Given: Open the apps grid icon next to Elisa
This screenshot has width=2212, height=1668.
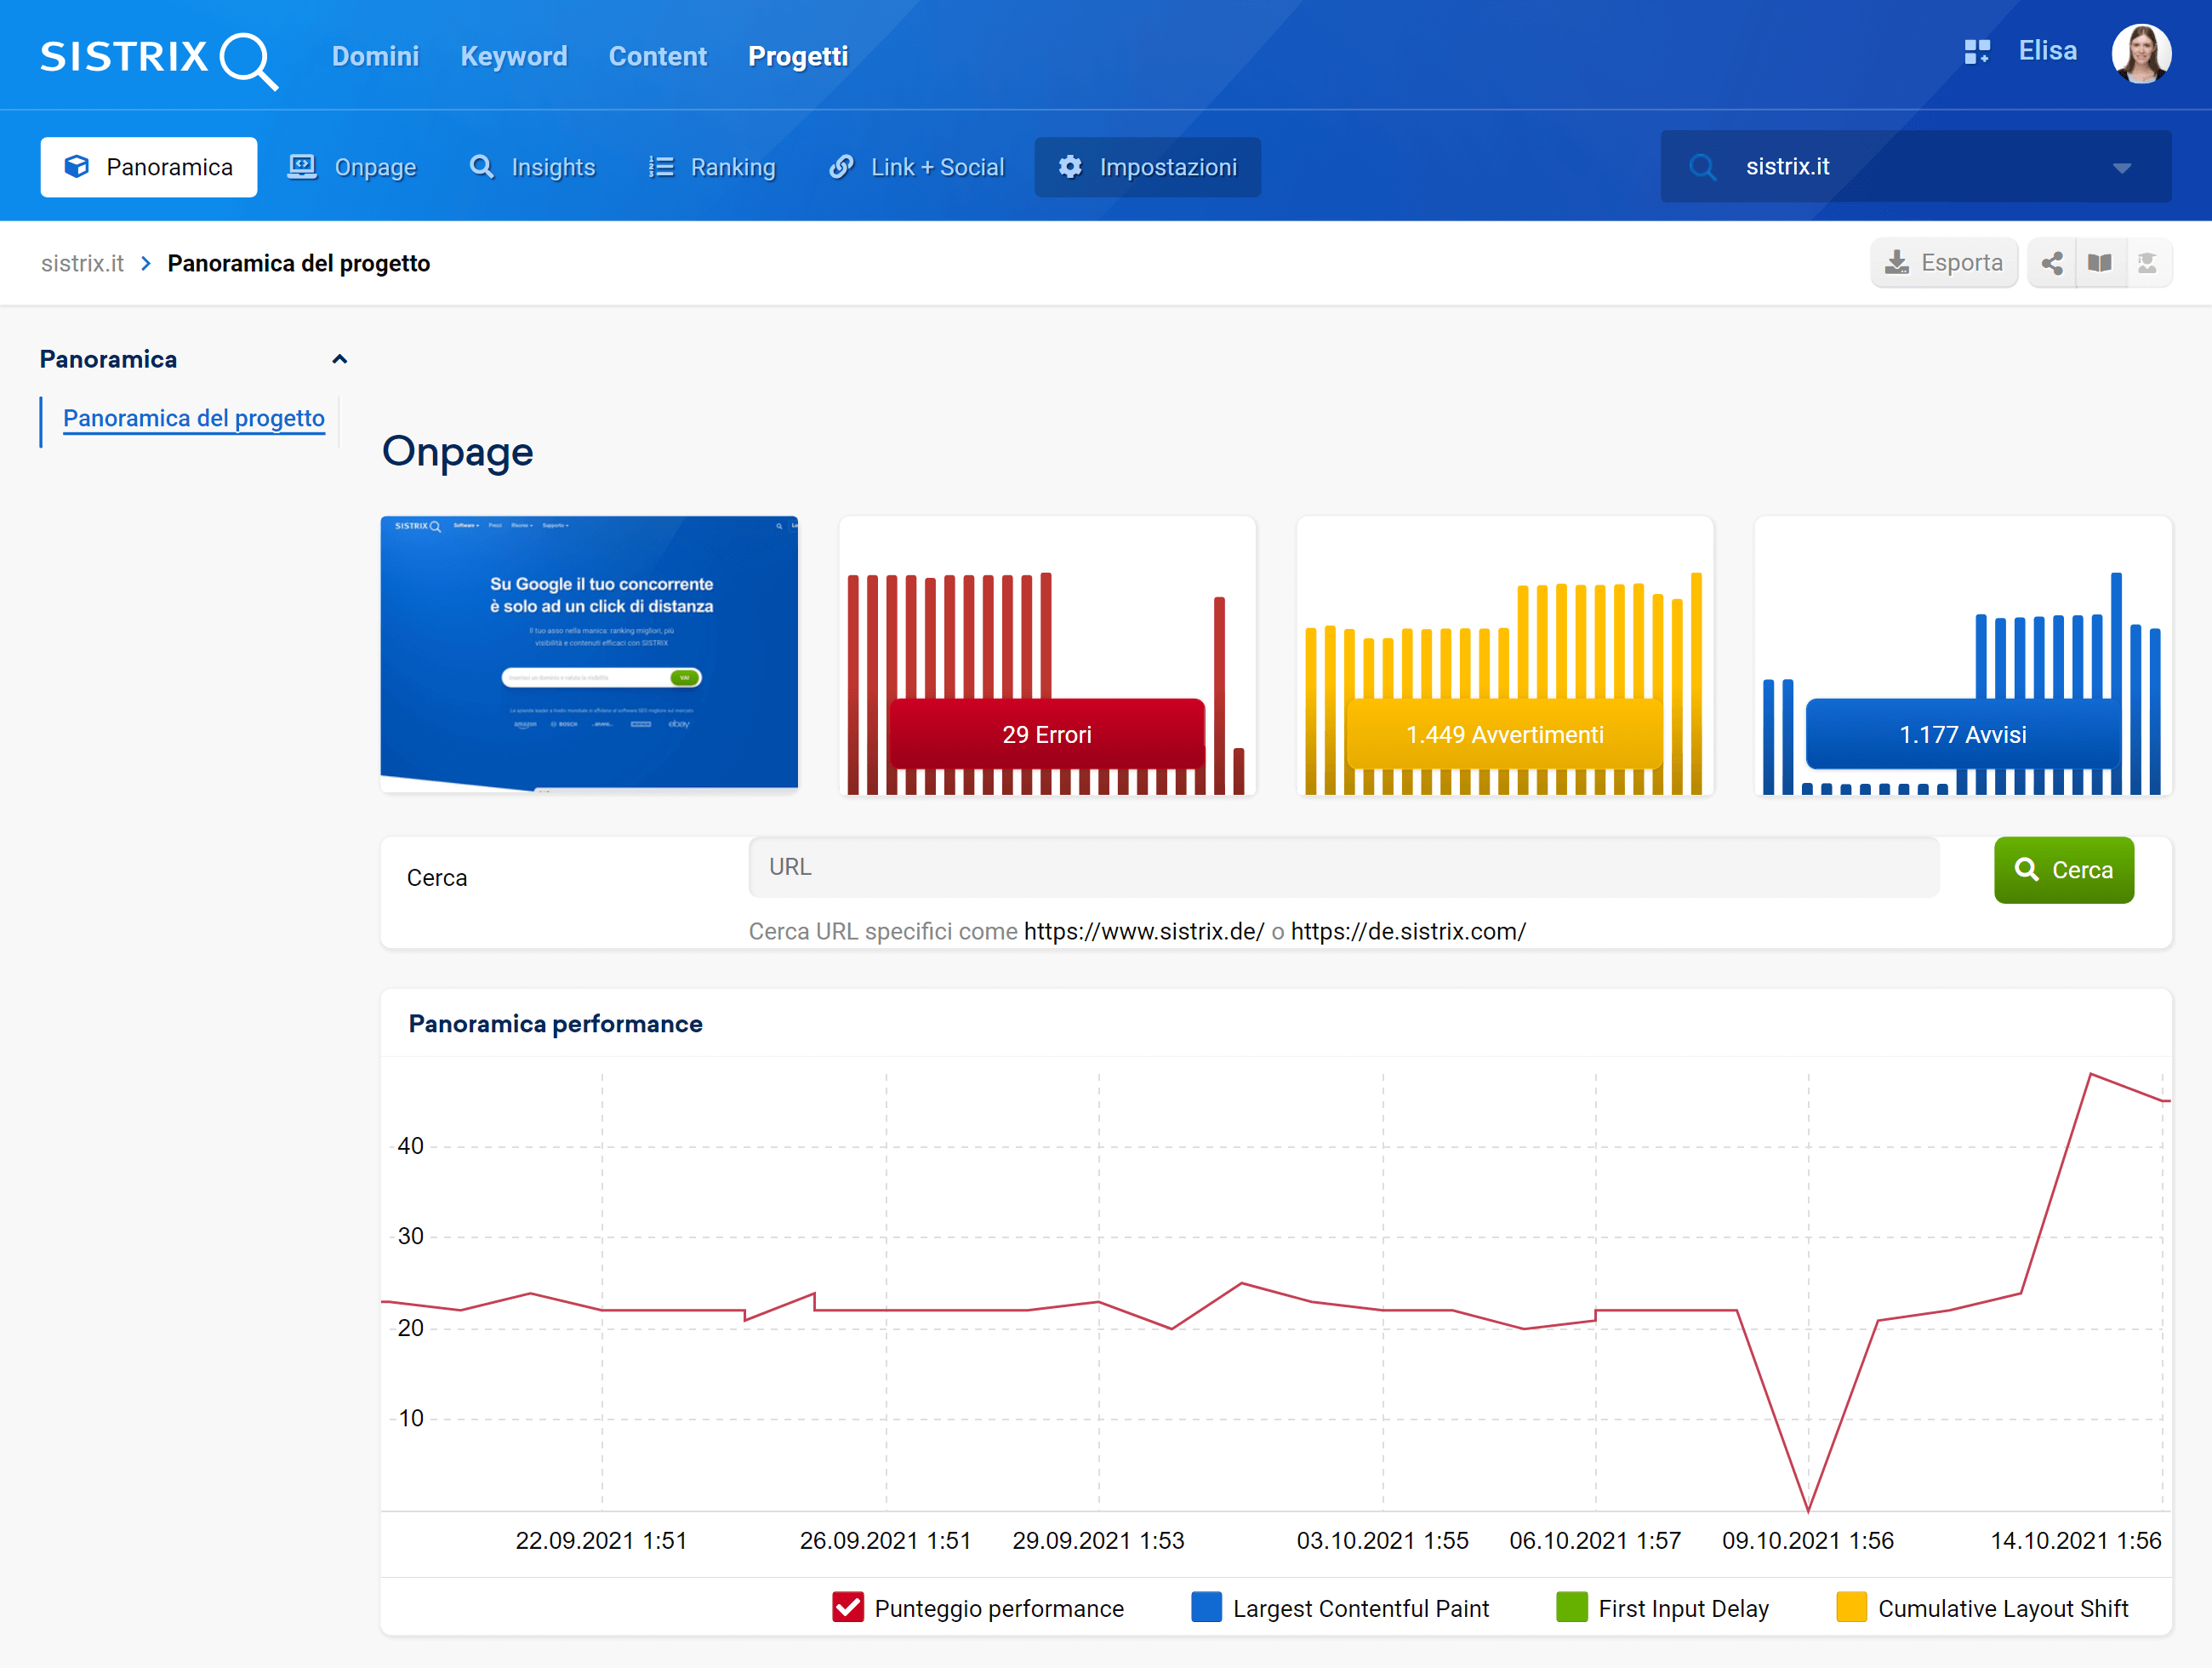Looking at the screenshot, I should click(1976, 52).
